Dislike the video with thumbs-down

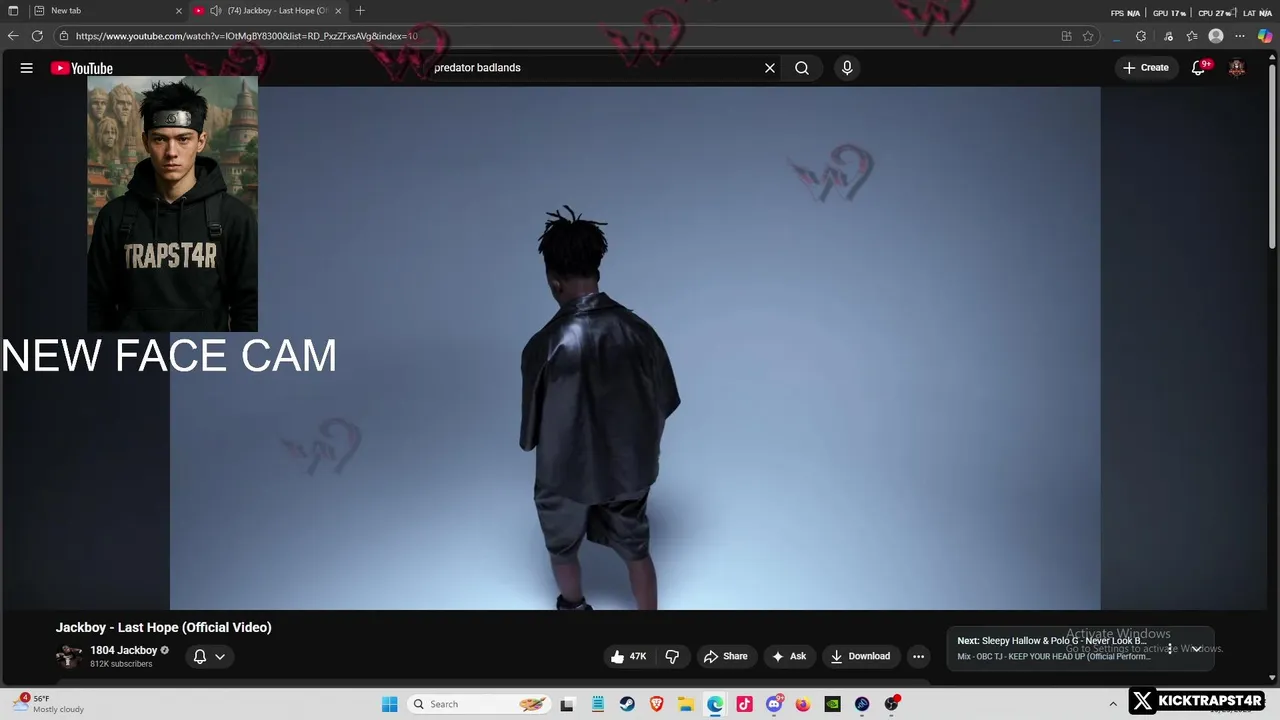672,656
